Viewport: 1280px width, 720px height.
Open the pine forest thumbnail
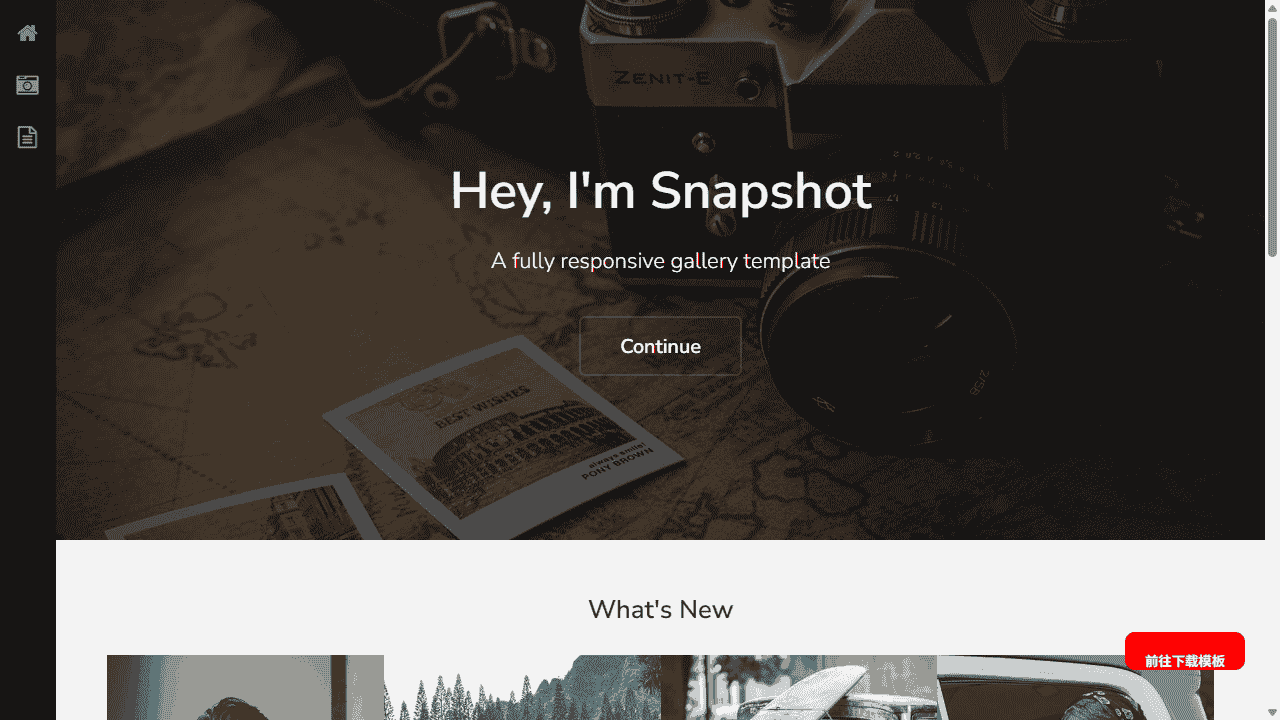(522, 687)
